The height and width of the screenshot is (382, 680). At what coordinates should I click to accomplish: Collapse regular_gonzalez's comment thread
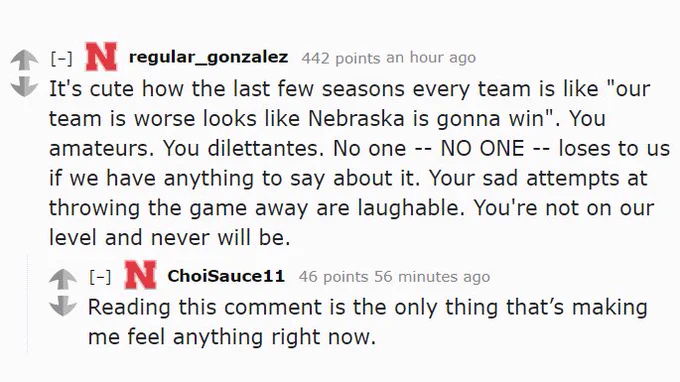tap(61, 58)
